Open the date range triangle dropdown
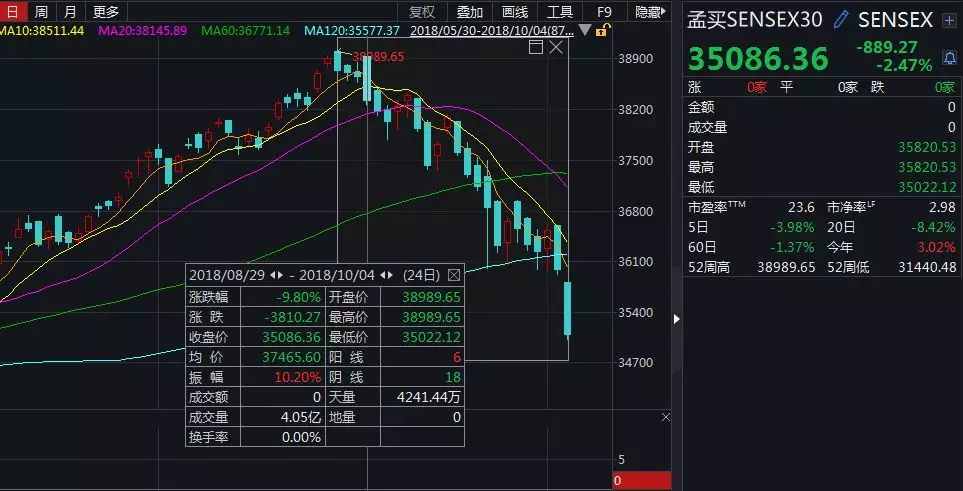Viewport: 963px width, 491px height. (585, 29)
